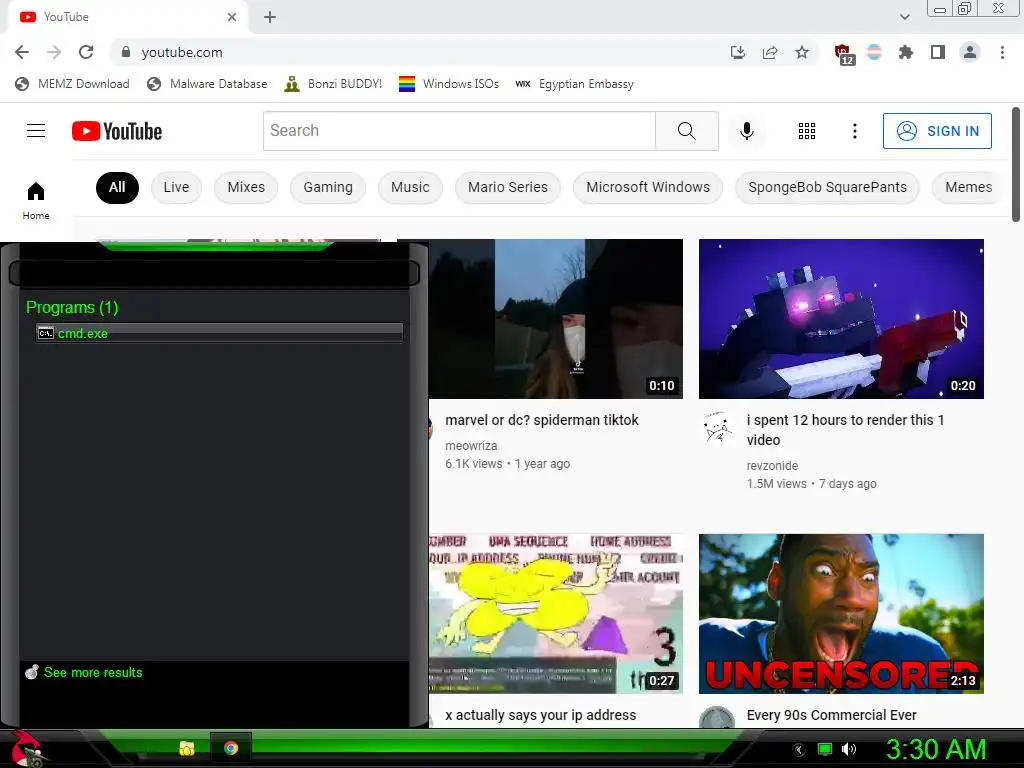The width and height of the screenshot is (1024, 768).
Task: Select the Live filter chip
Action: [176, 187]
